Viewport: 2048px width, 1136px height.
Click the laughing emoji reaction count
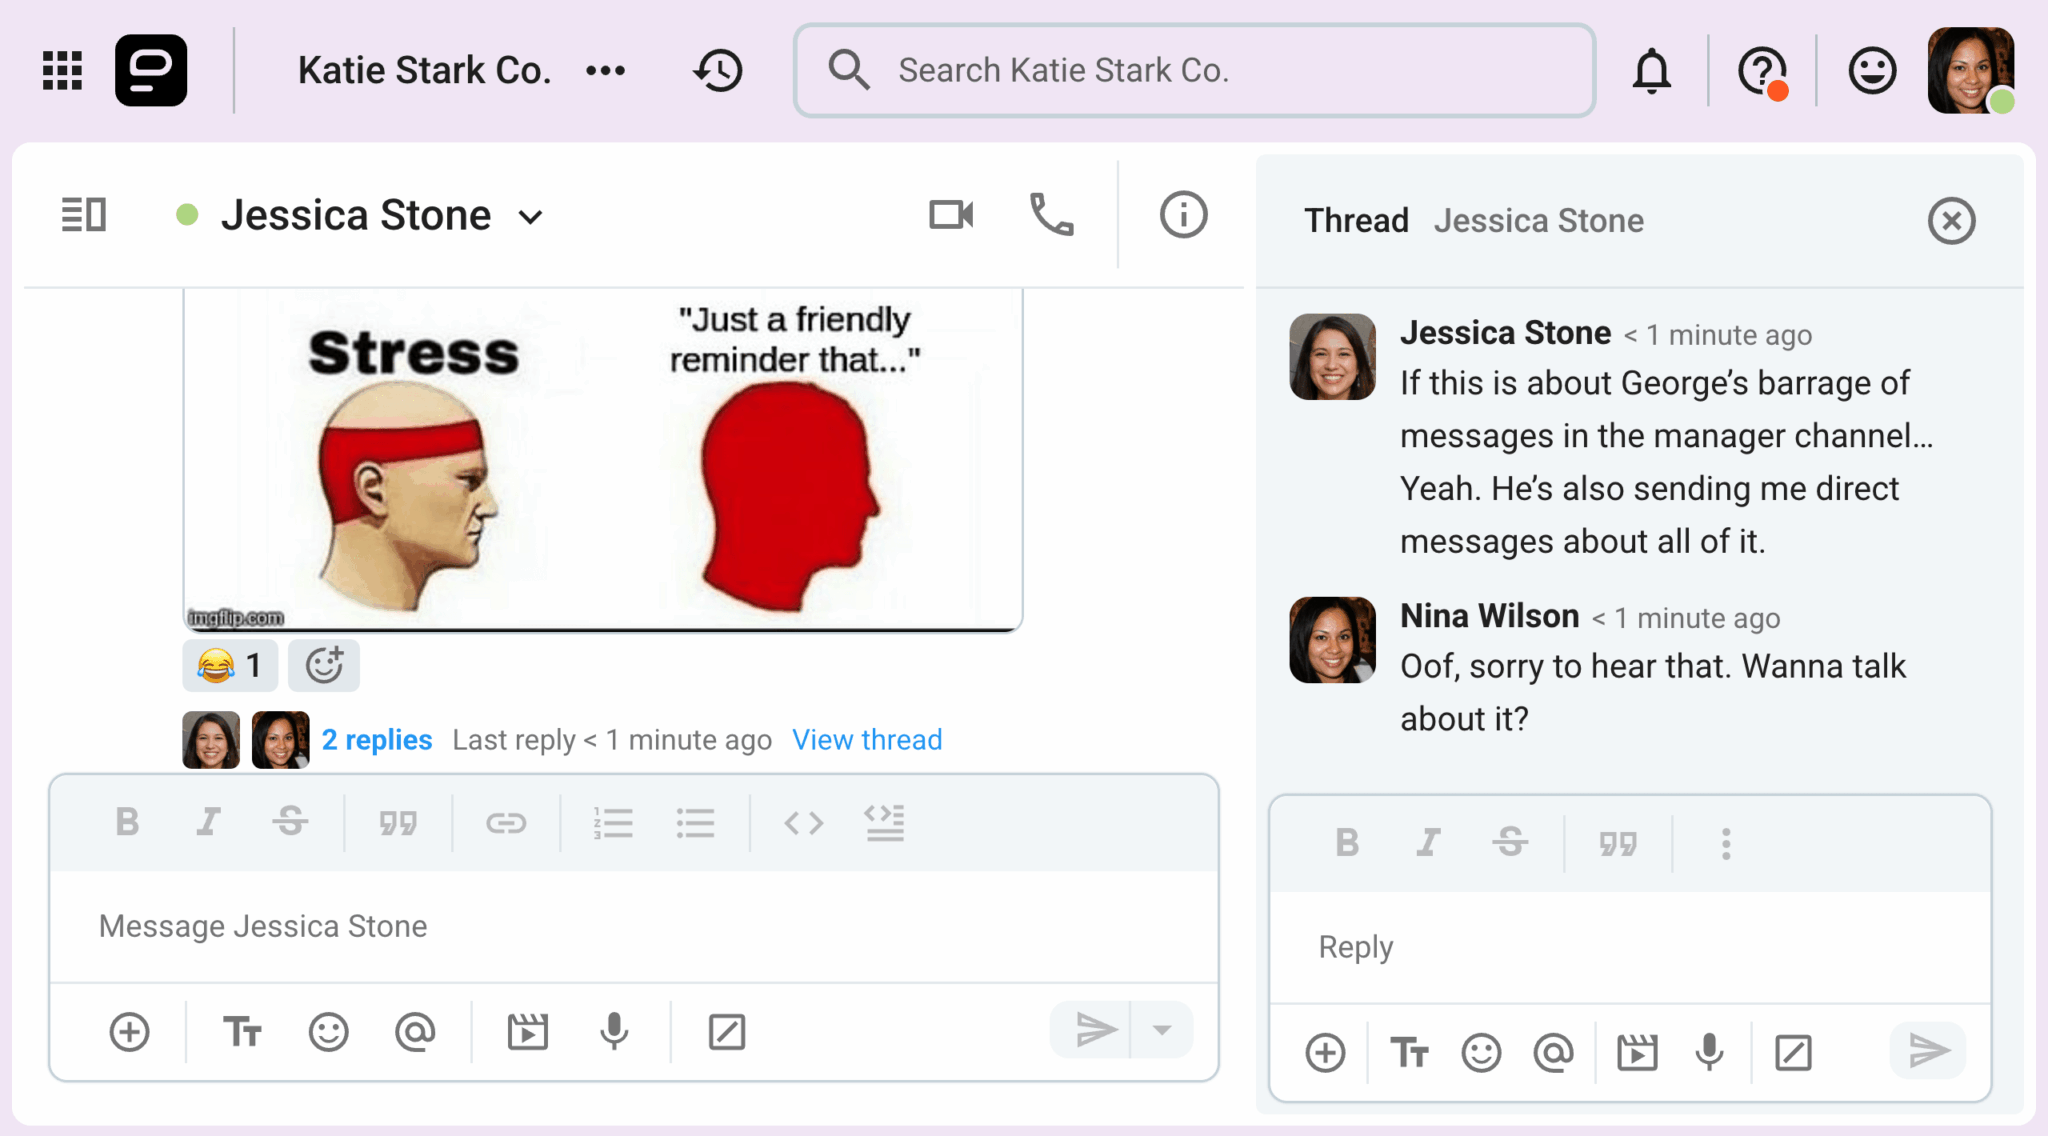230,665
